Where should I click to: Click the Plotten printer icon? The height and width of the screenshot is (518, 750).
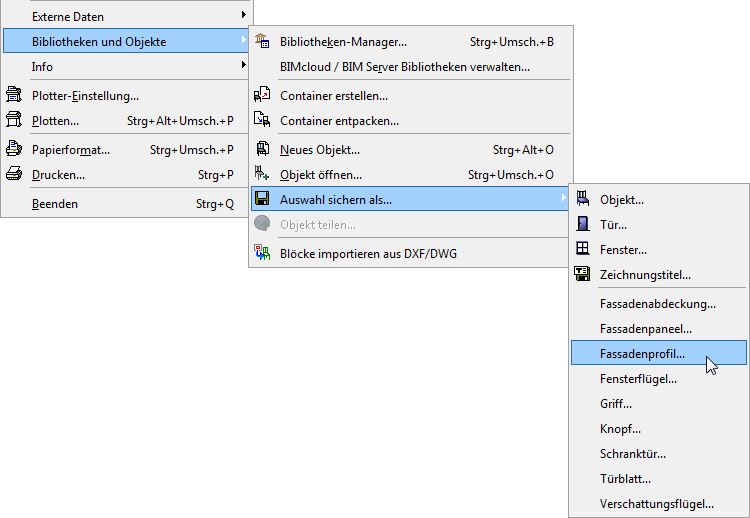(x=14, y=120)
